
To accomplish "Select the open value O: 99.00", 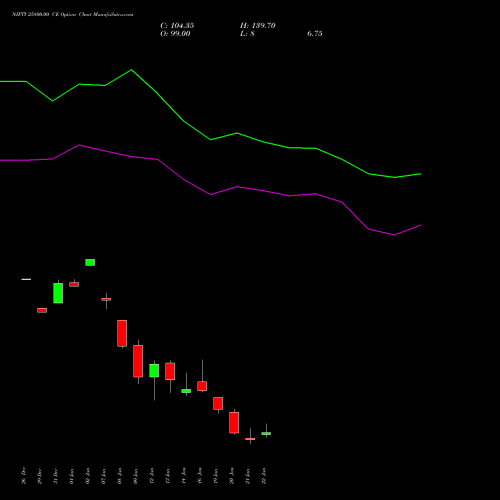I will tap(175, 34).
